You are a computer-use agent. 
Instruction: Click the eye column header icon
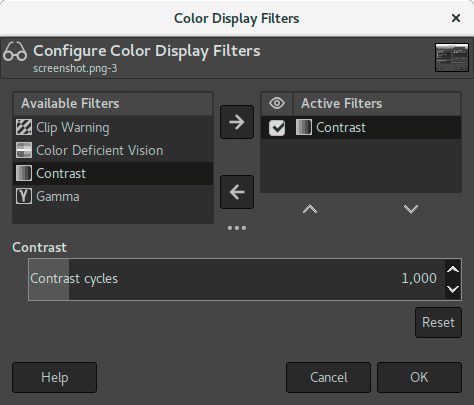(x=277, y=103)
